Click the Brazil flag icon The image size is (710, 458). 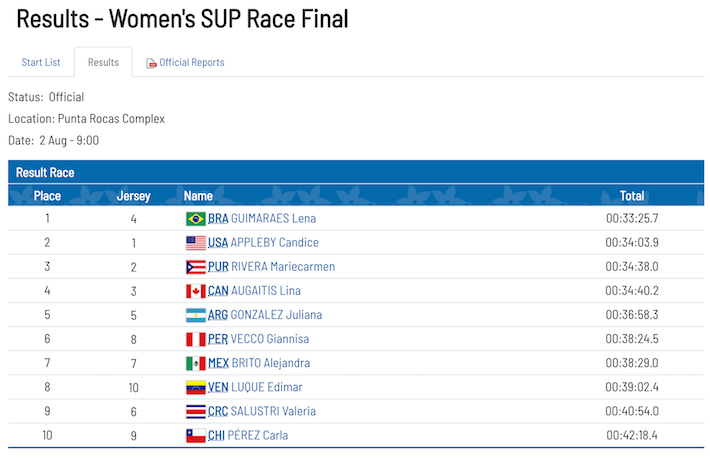click(x=195, y=218)
